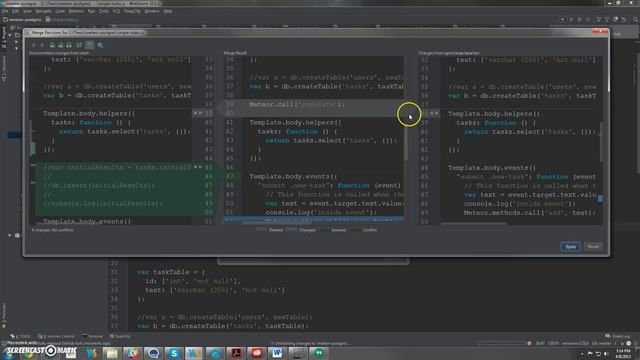Image resolution: width=640 pixels, height=360 pixels.
Task: Open the Favorites side tool tab
Action: pyautogui.click(x=4, y=315)
